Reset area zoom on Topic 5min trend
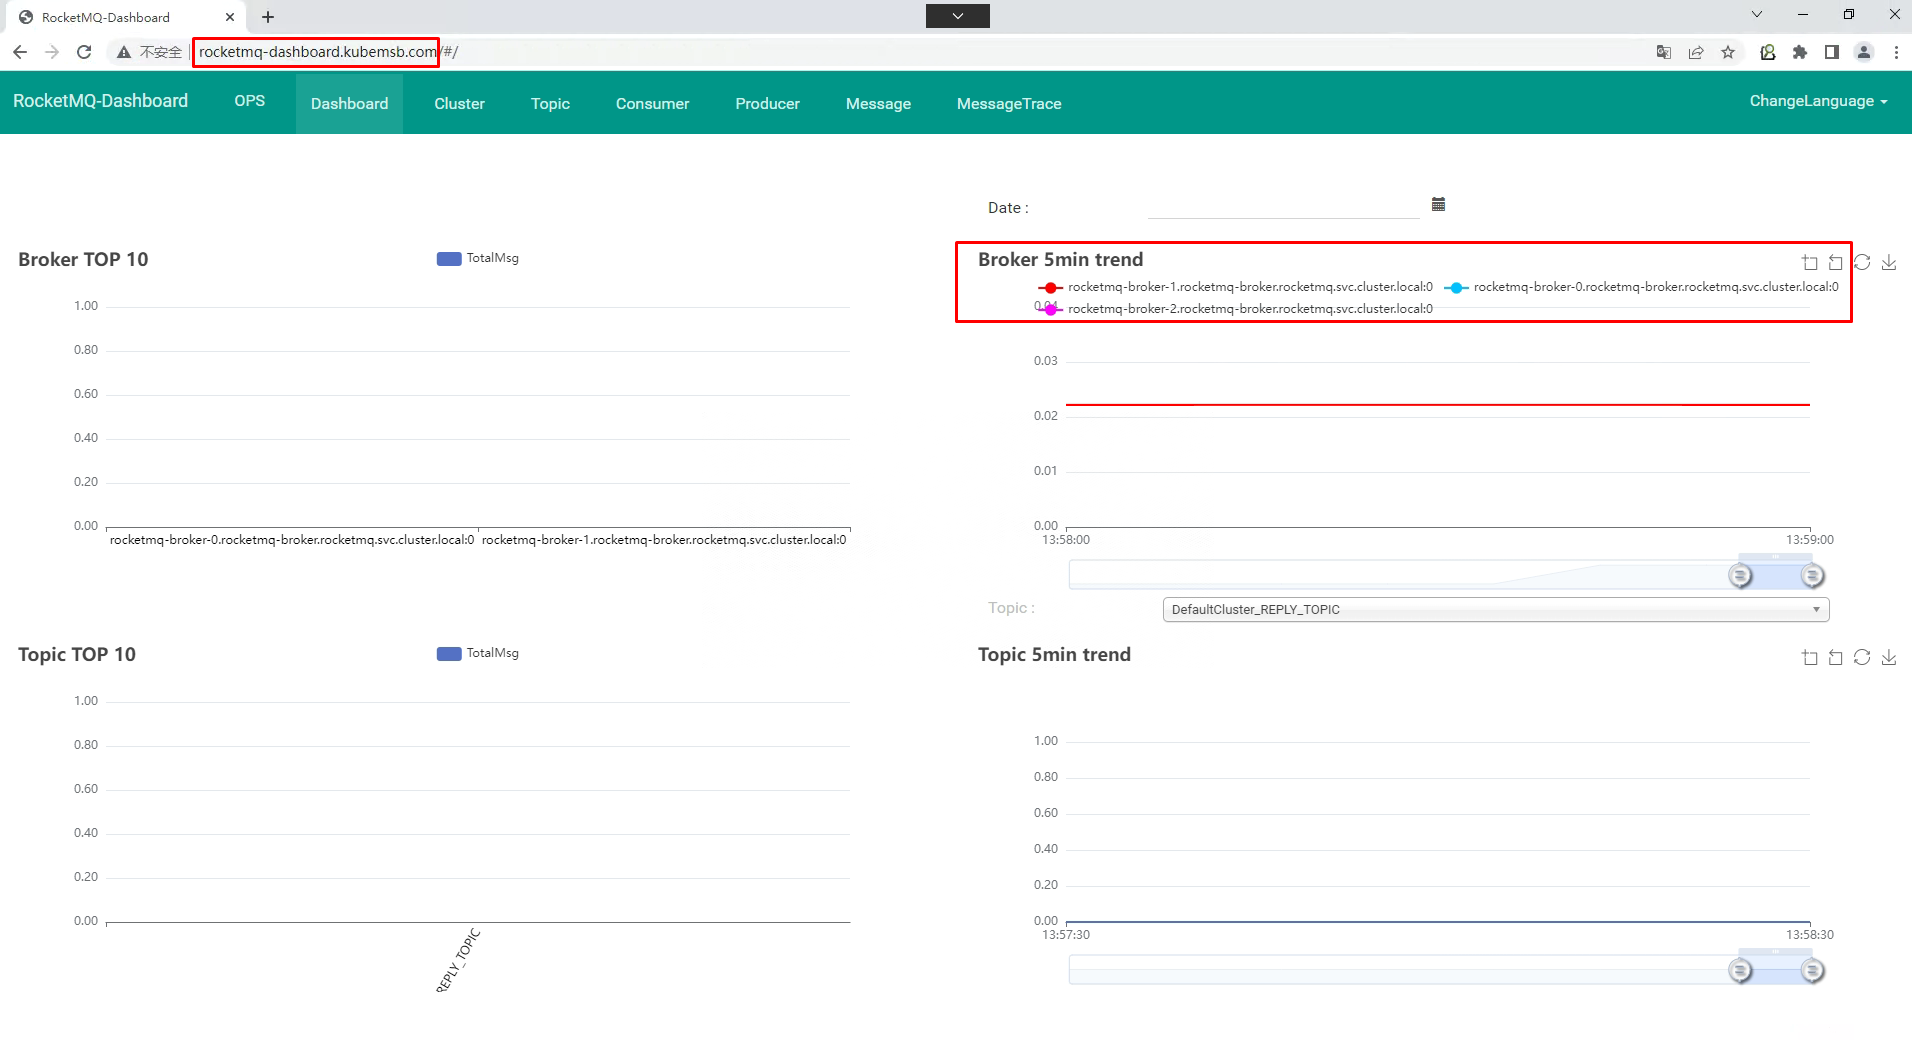 [1835, 657]
